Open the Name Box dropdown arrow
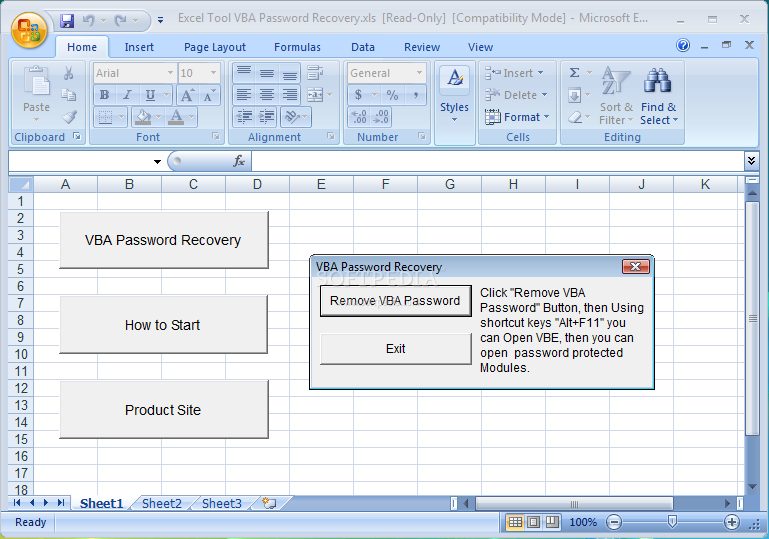 coord(157,161)
